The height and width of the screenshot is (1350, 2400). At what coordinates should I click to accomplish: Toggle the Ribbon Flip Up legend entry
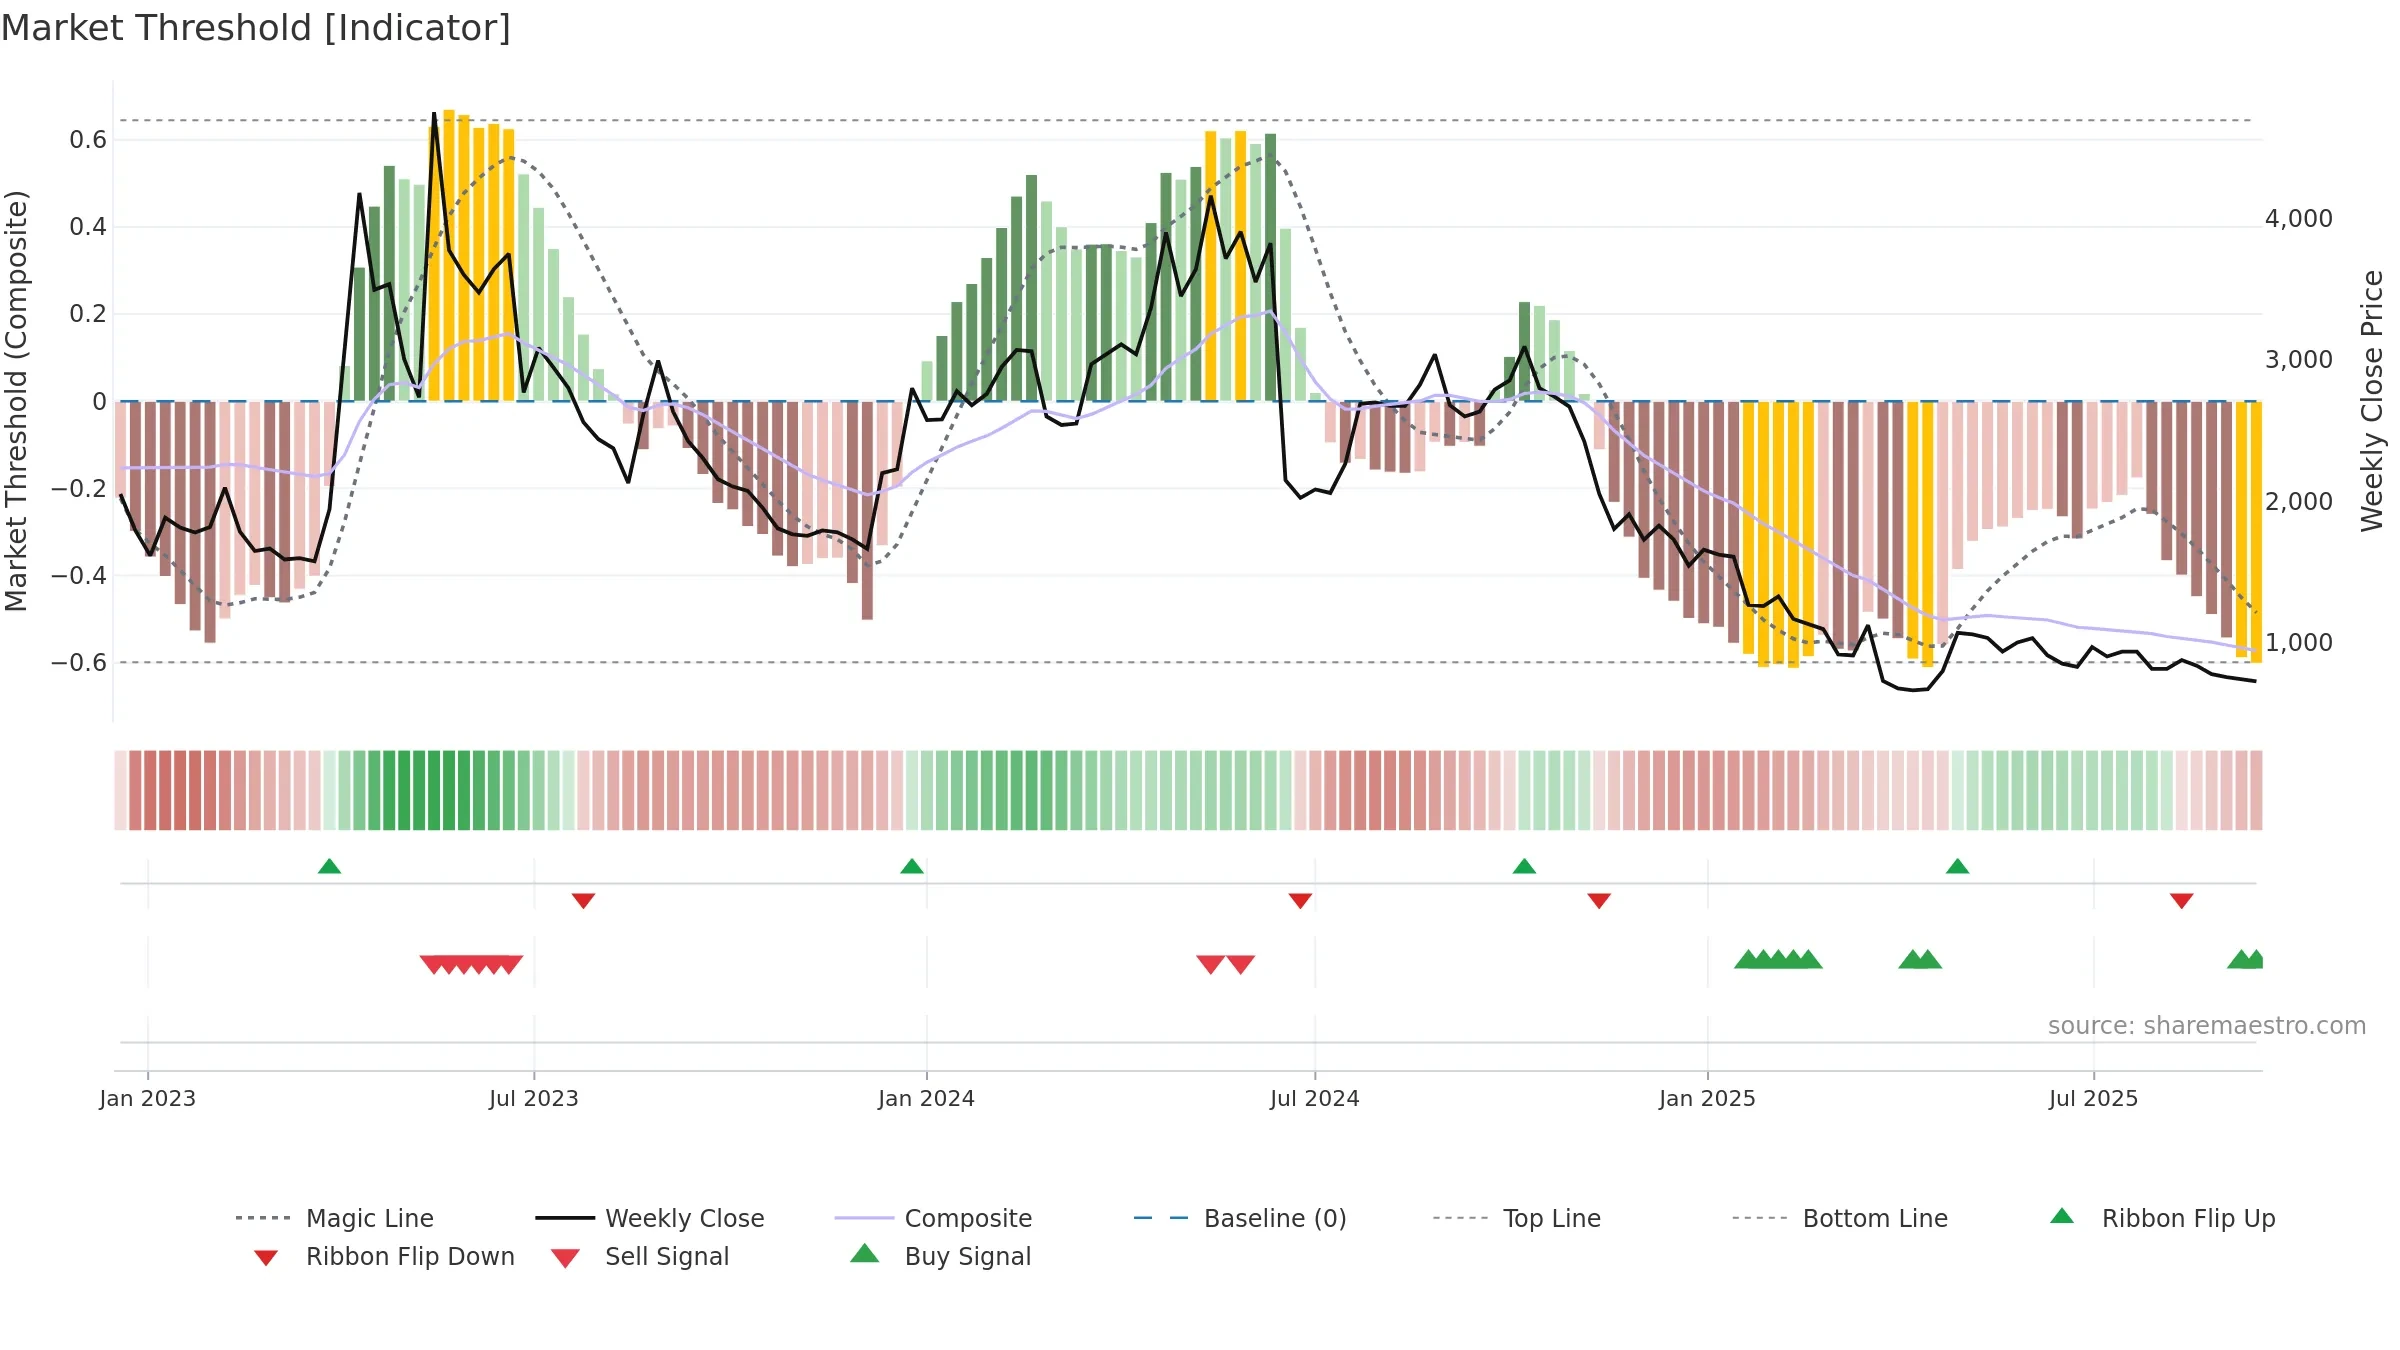point(2163,1218)
